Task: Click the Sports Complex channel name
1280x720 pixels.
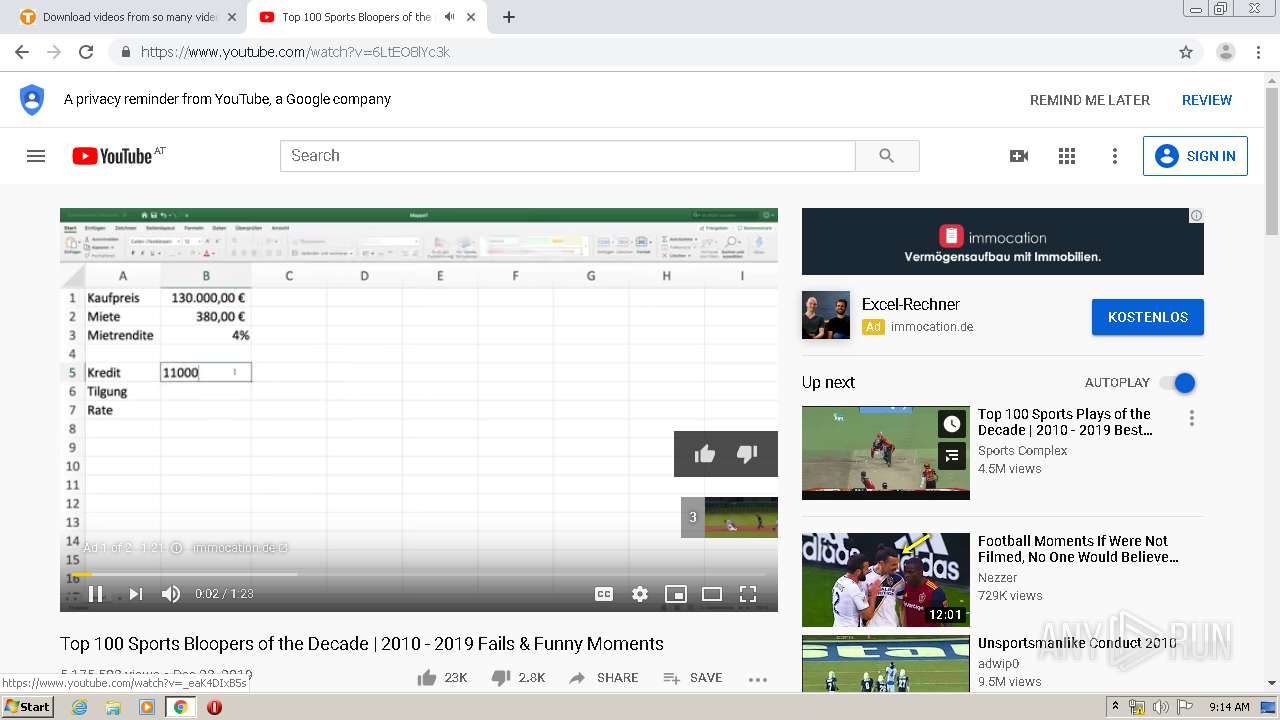Action: pos(1023,451)
